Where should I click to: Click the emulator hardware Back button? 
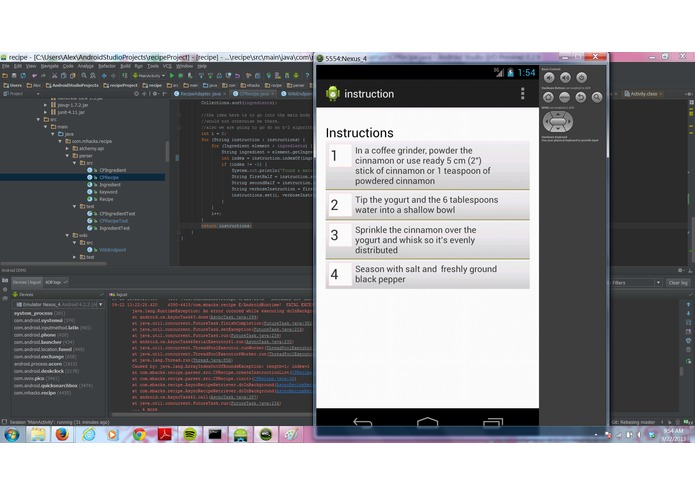coord(581,97)
